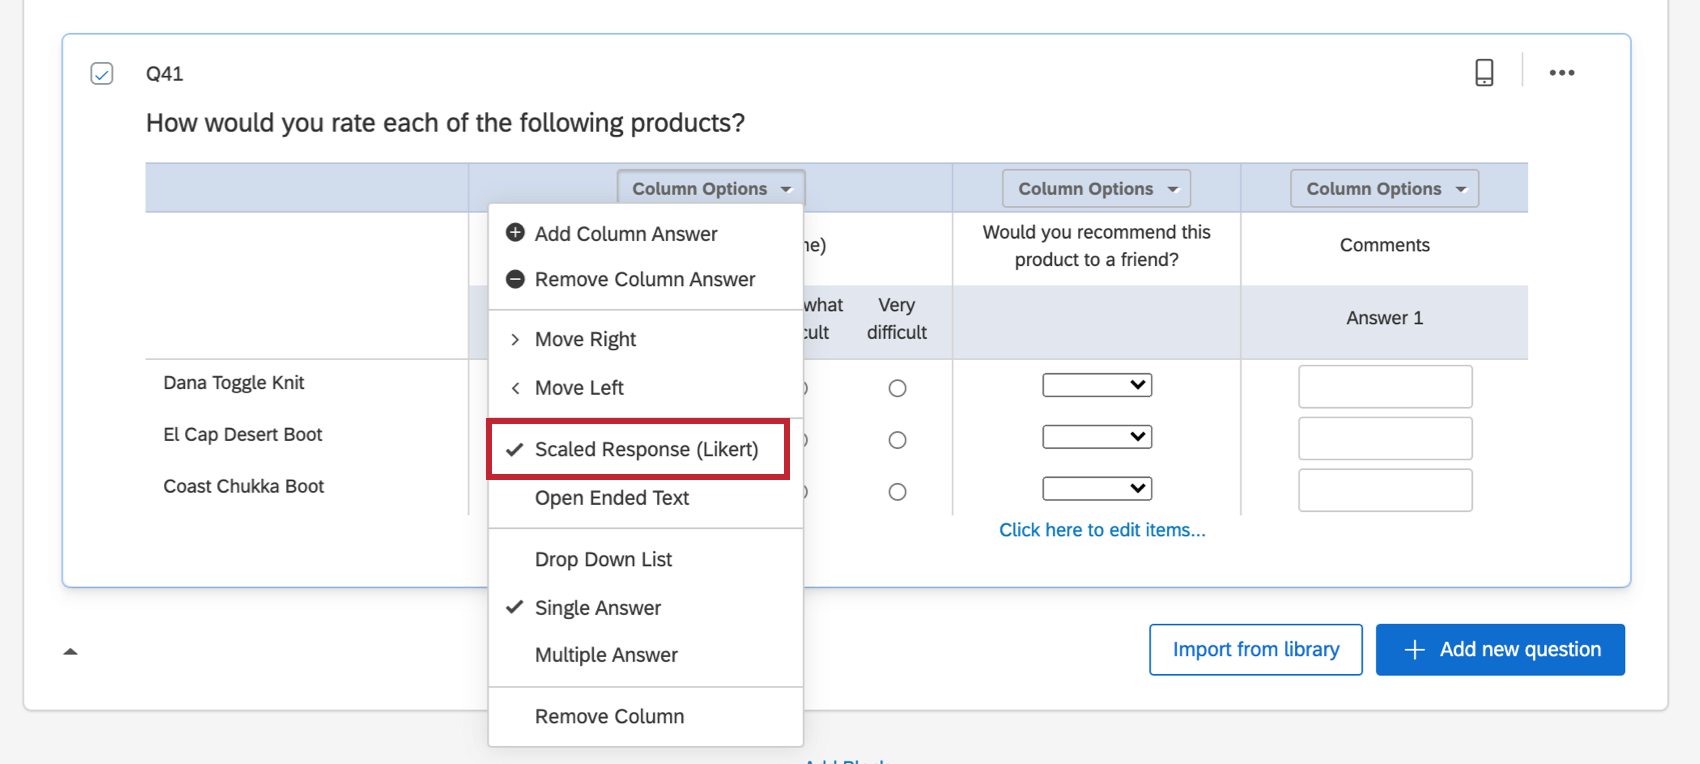Image resolution: width=1700 pixels, height=764 pixels.
Task: Select Very difficult for Coast Chukka Boot
Action: click(x=897, y=492)
